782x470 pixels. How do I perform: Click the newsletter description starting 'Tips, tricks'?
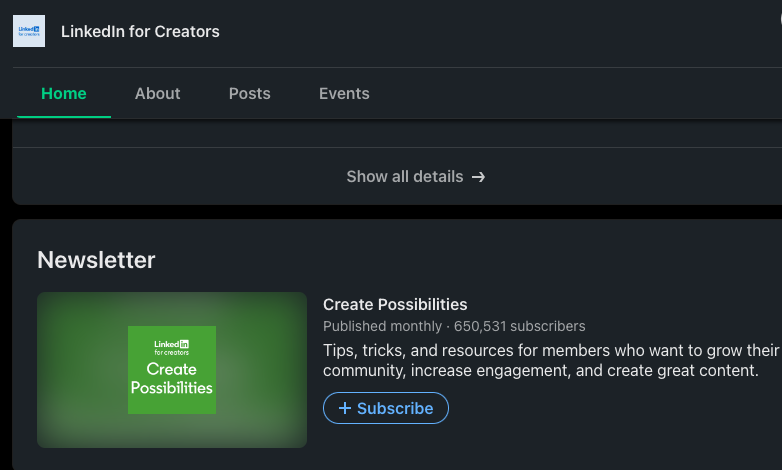551,360
